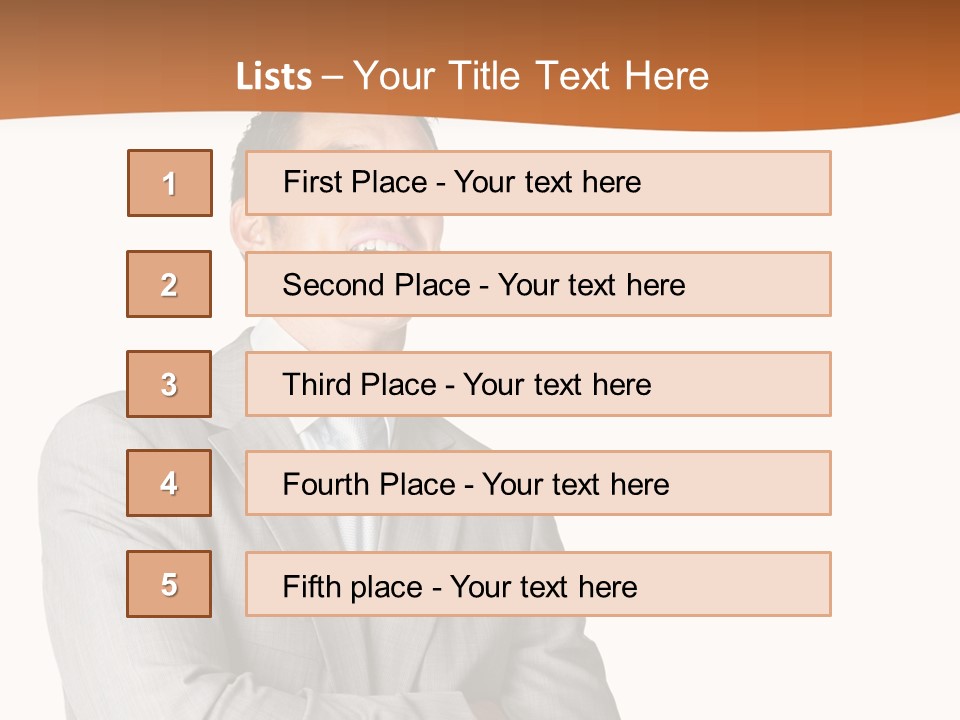
Task: Click the number 5 box
Action: tap(169, 584)
